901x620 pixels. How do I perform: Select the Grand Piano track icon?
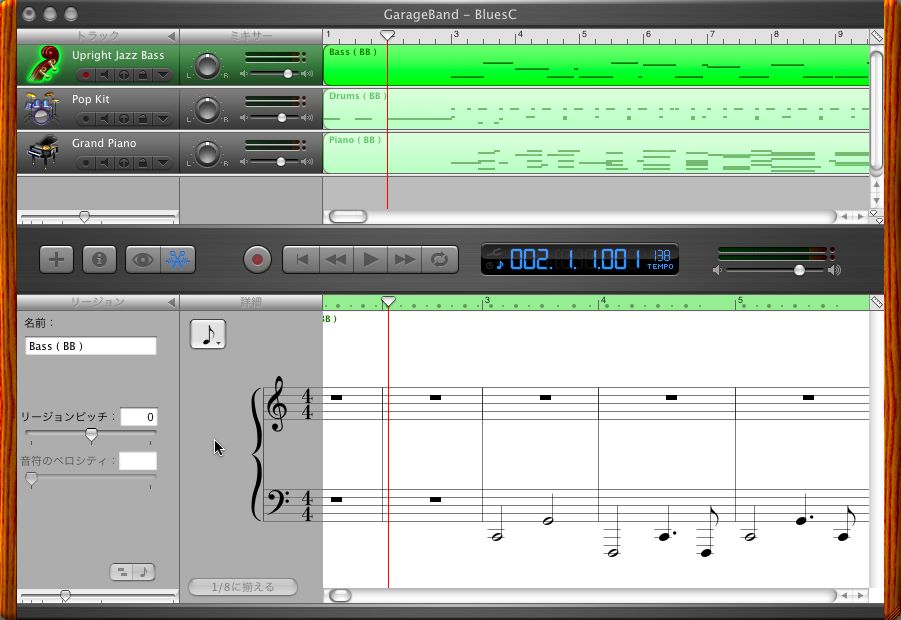pos(43,152)
